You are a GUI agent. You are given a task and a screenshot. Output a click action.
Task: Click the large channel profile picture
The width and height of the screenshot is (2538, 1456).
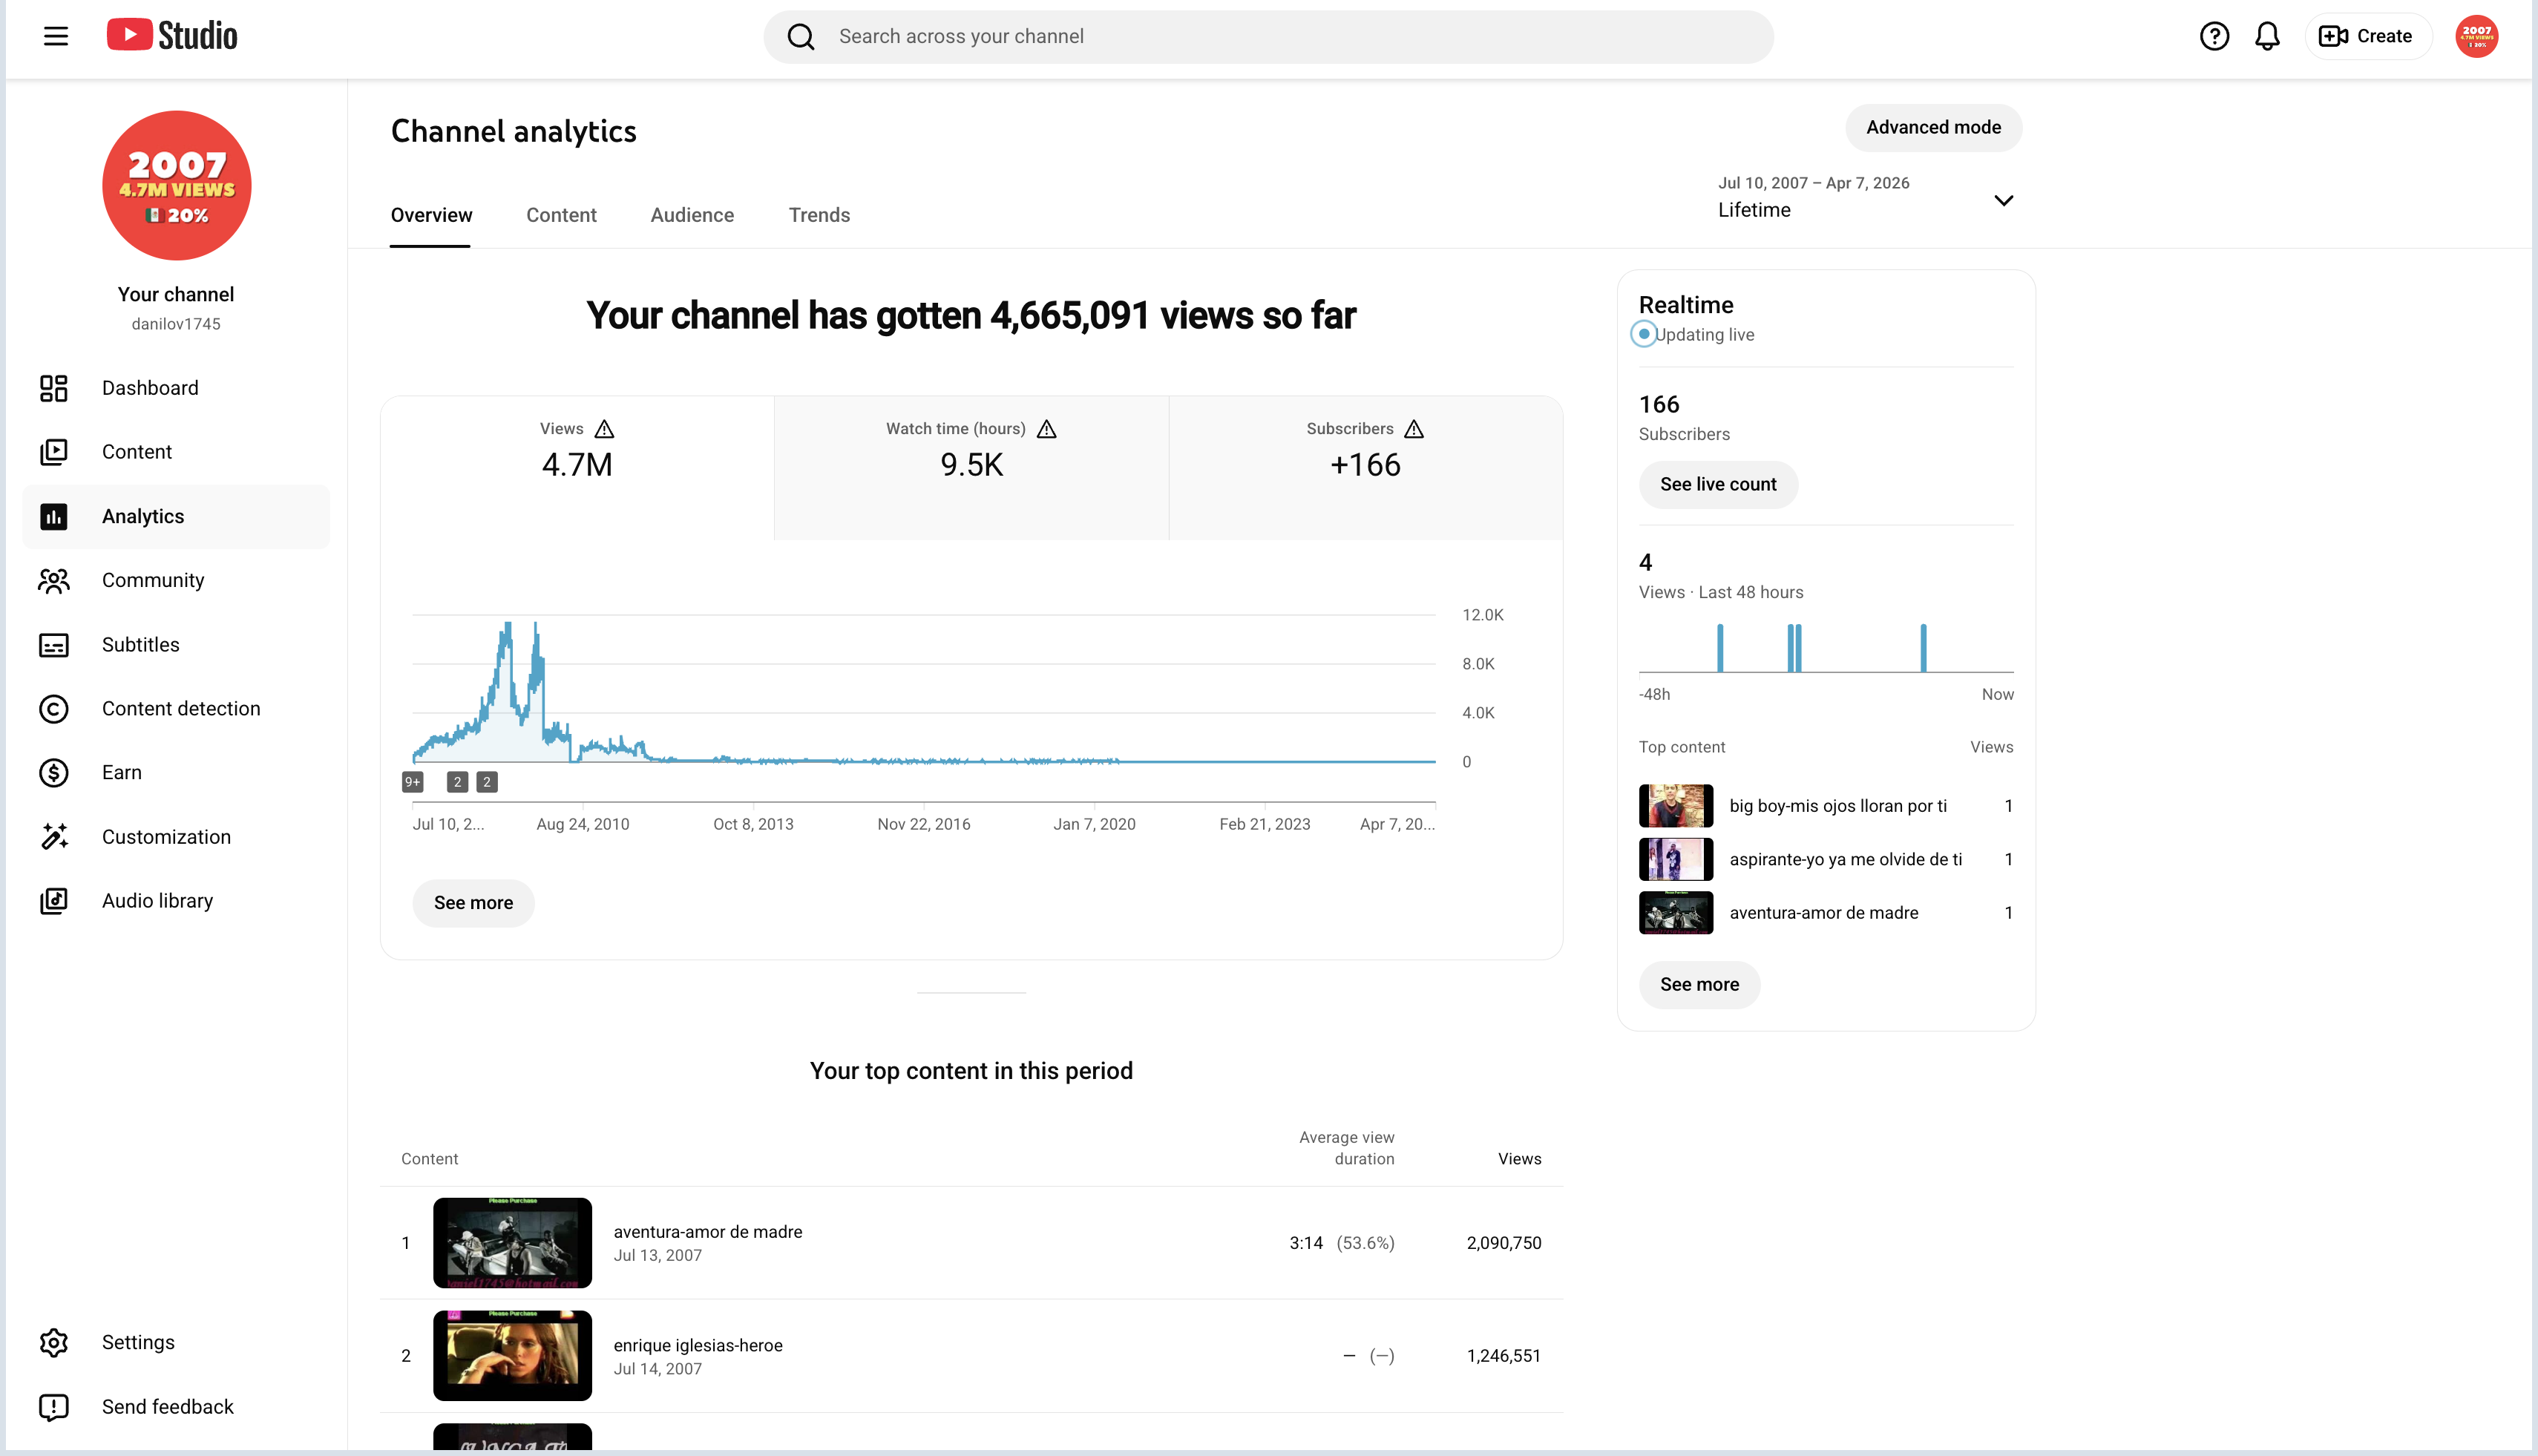tap(177, 185)
